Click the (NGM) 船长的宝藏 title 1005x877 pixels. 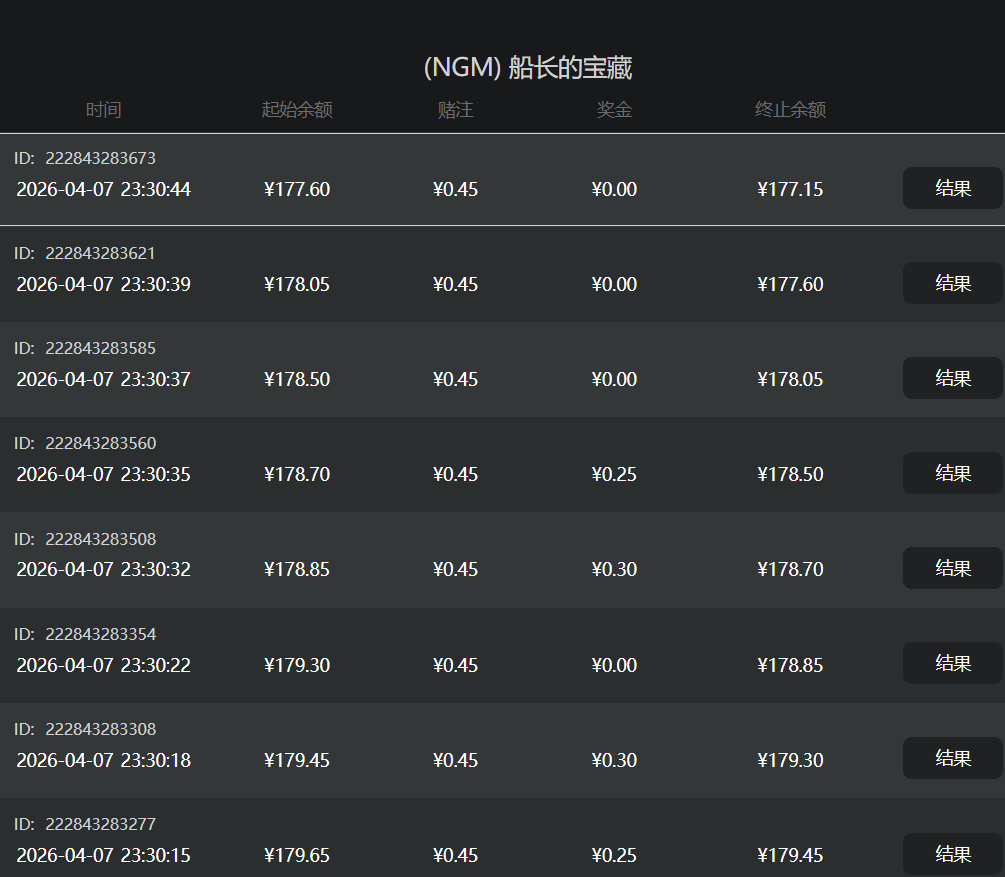pos(527,68)
